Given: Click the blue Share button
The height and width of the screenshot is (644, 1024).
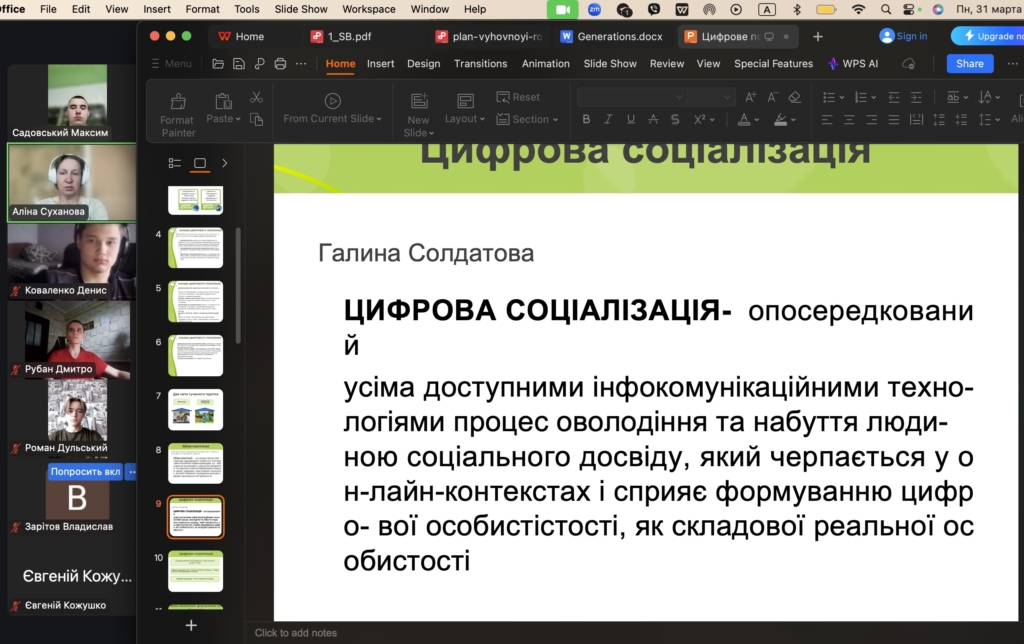Looking at the screenshot, I should point(969,64).
